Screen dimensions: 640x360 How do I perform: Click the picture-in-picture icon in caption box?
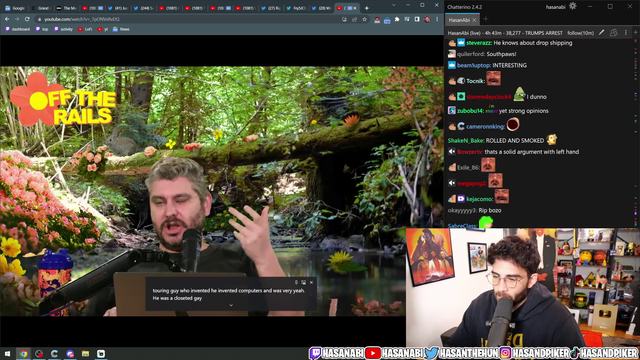304,282
